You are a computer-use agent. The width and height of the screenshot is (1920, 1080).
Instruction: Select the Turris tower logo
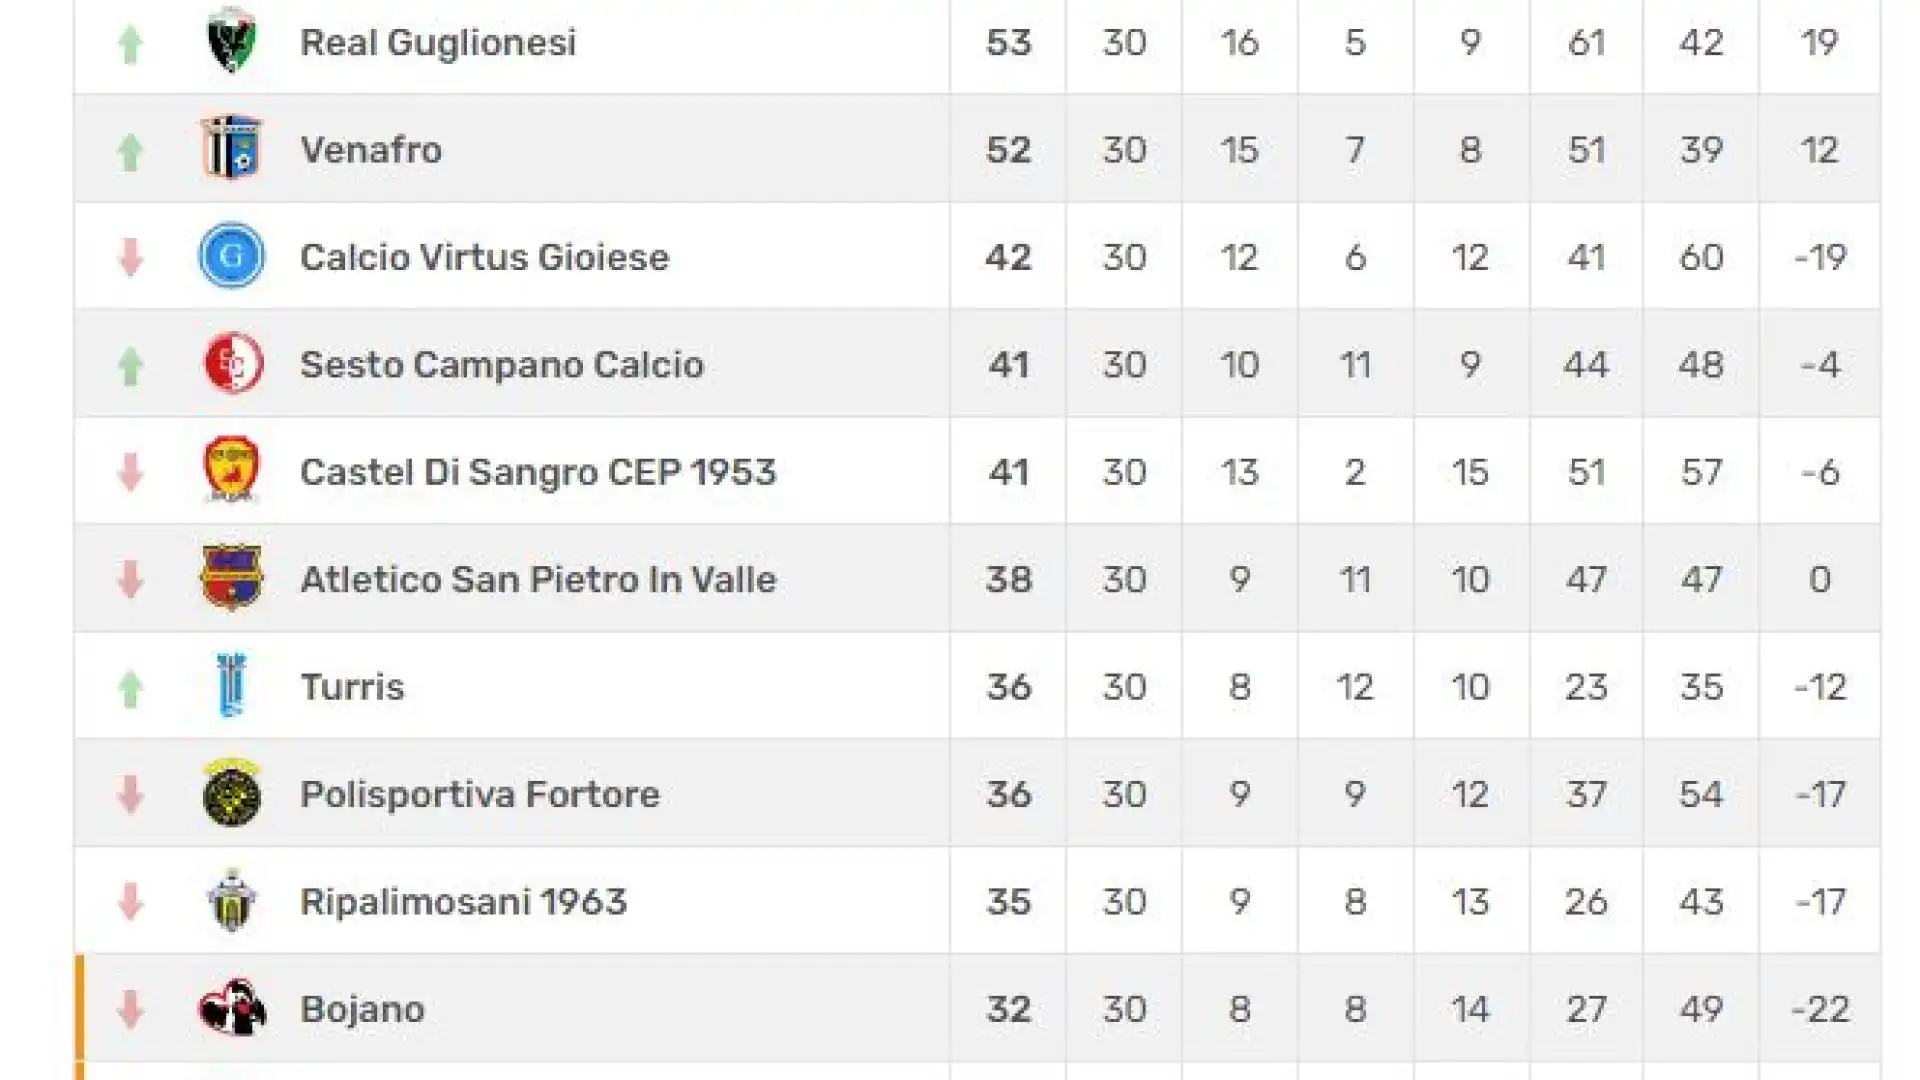pos(231,685)
